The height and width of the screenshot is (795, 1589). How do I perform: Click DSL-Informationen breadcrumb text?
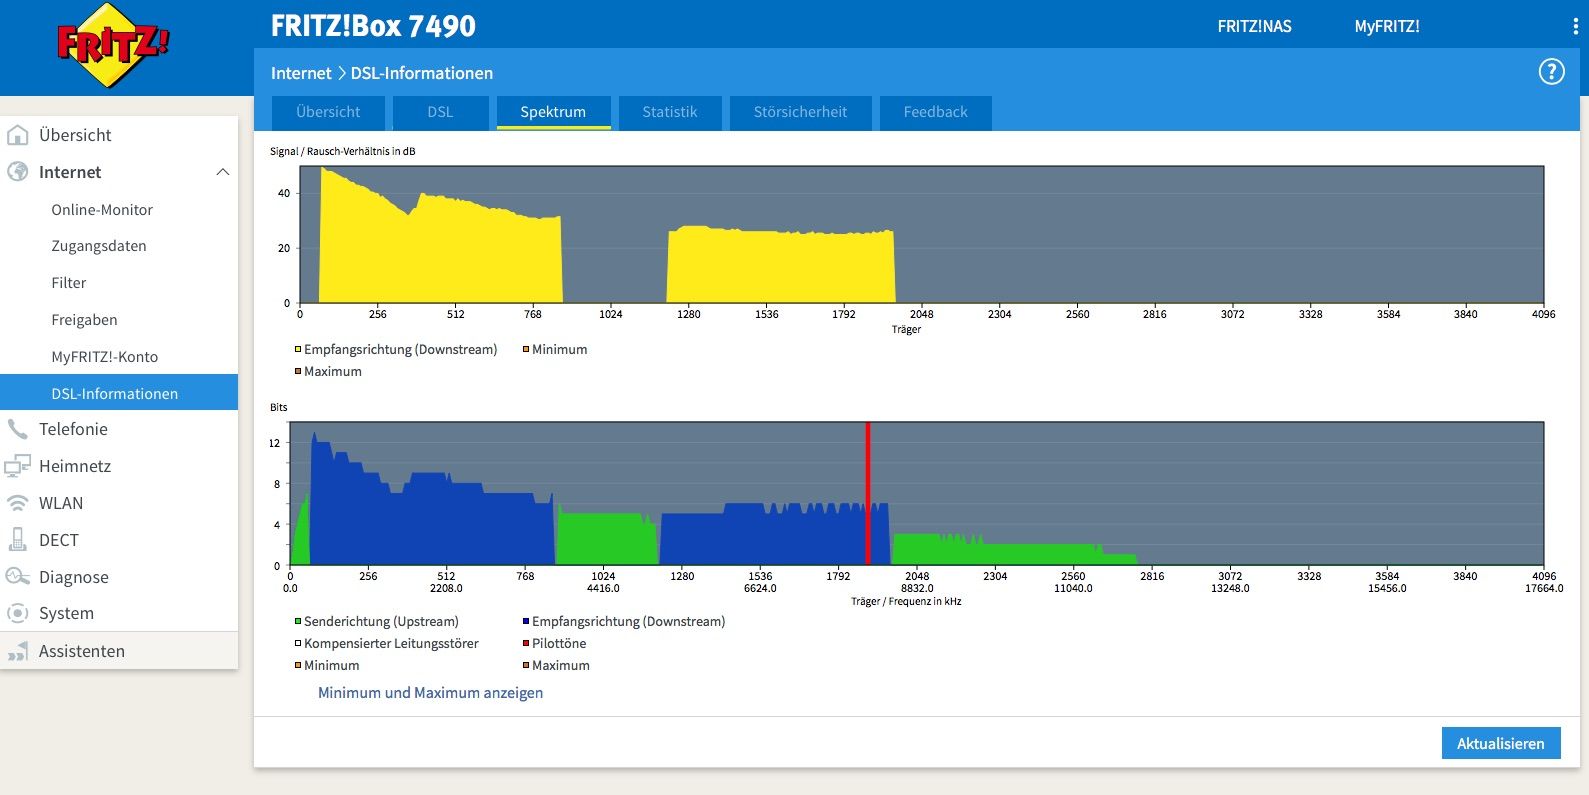(x=421, y=73)
